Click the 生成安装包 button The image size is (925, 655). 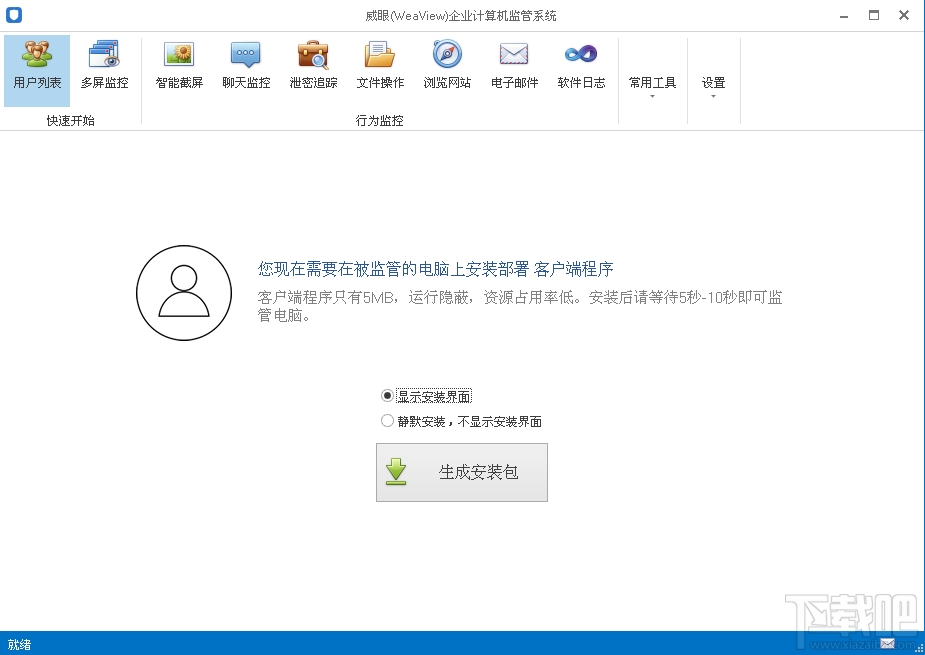point(462,473)
